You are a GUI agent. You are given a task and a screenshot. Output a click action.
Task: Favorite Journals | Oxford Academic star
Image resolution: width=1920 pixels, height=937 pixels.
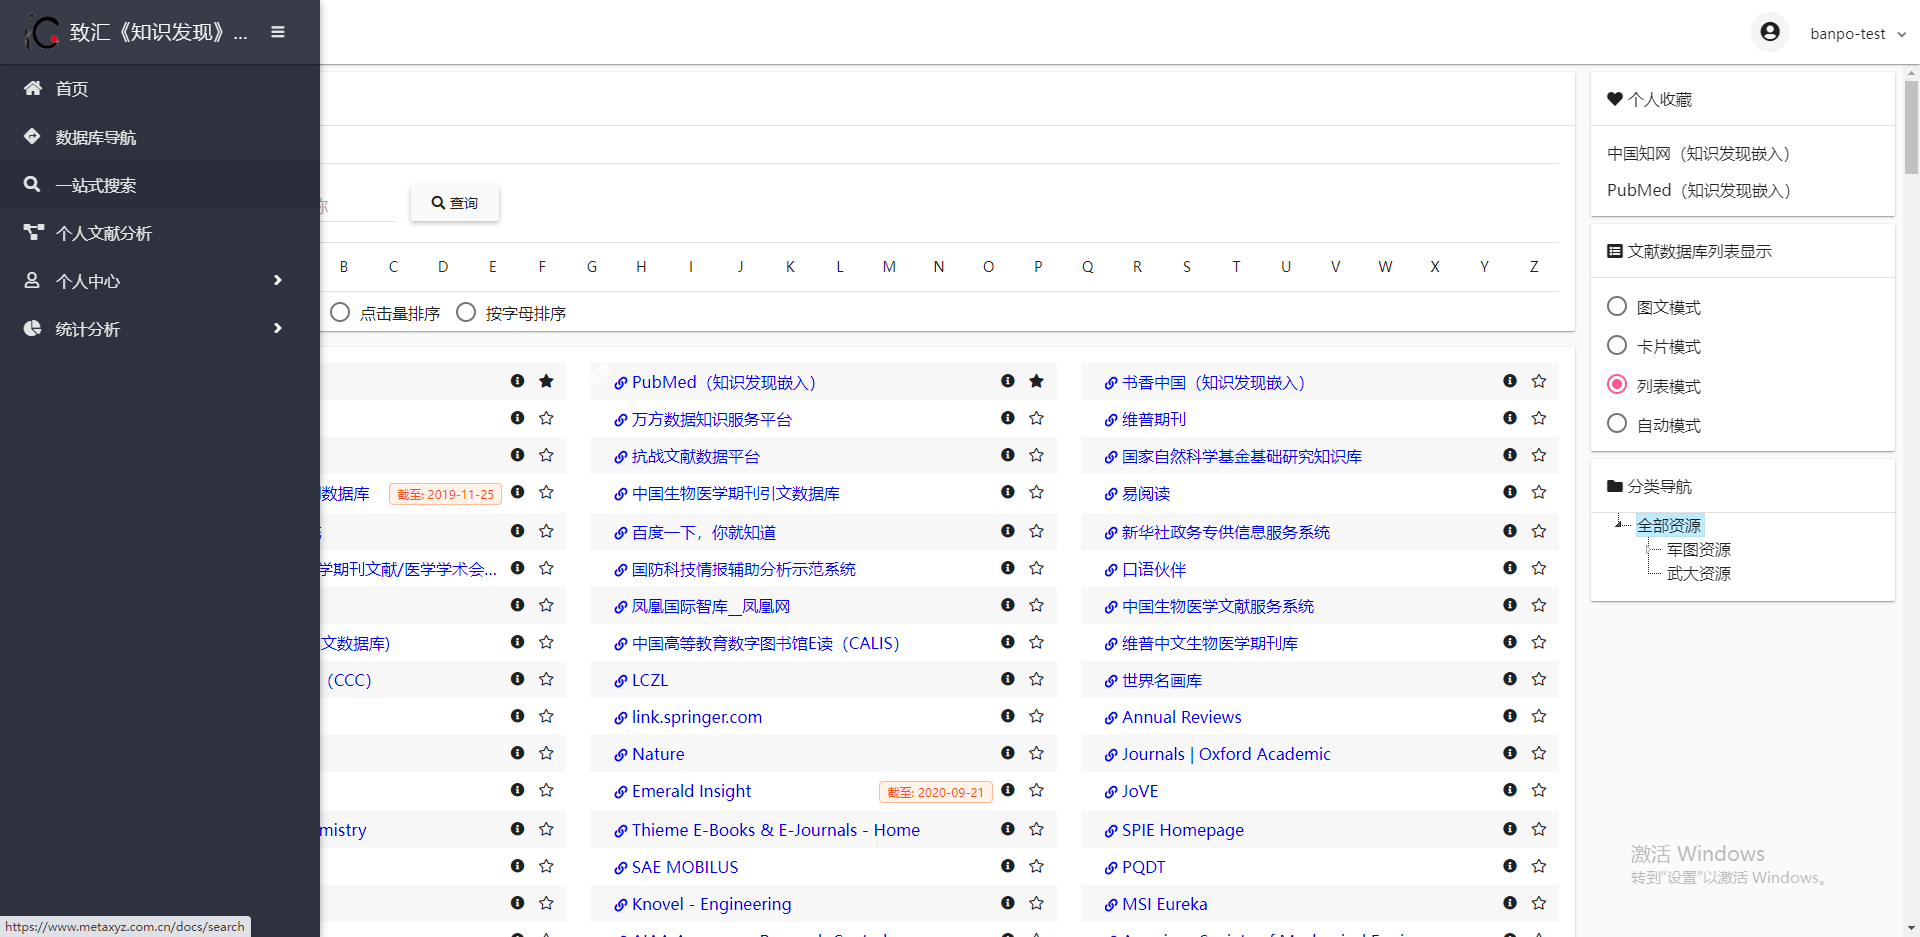point(1539,753)
